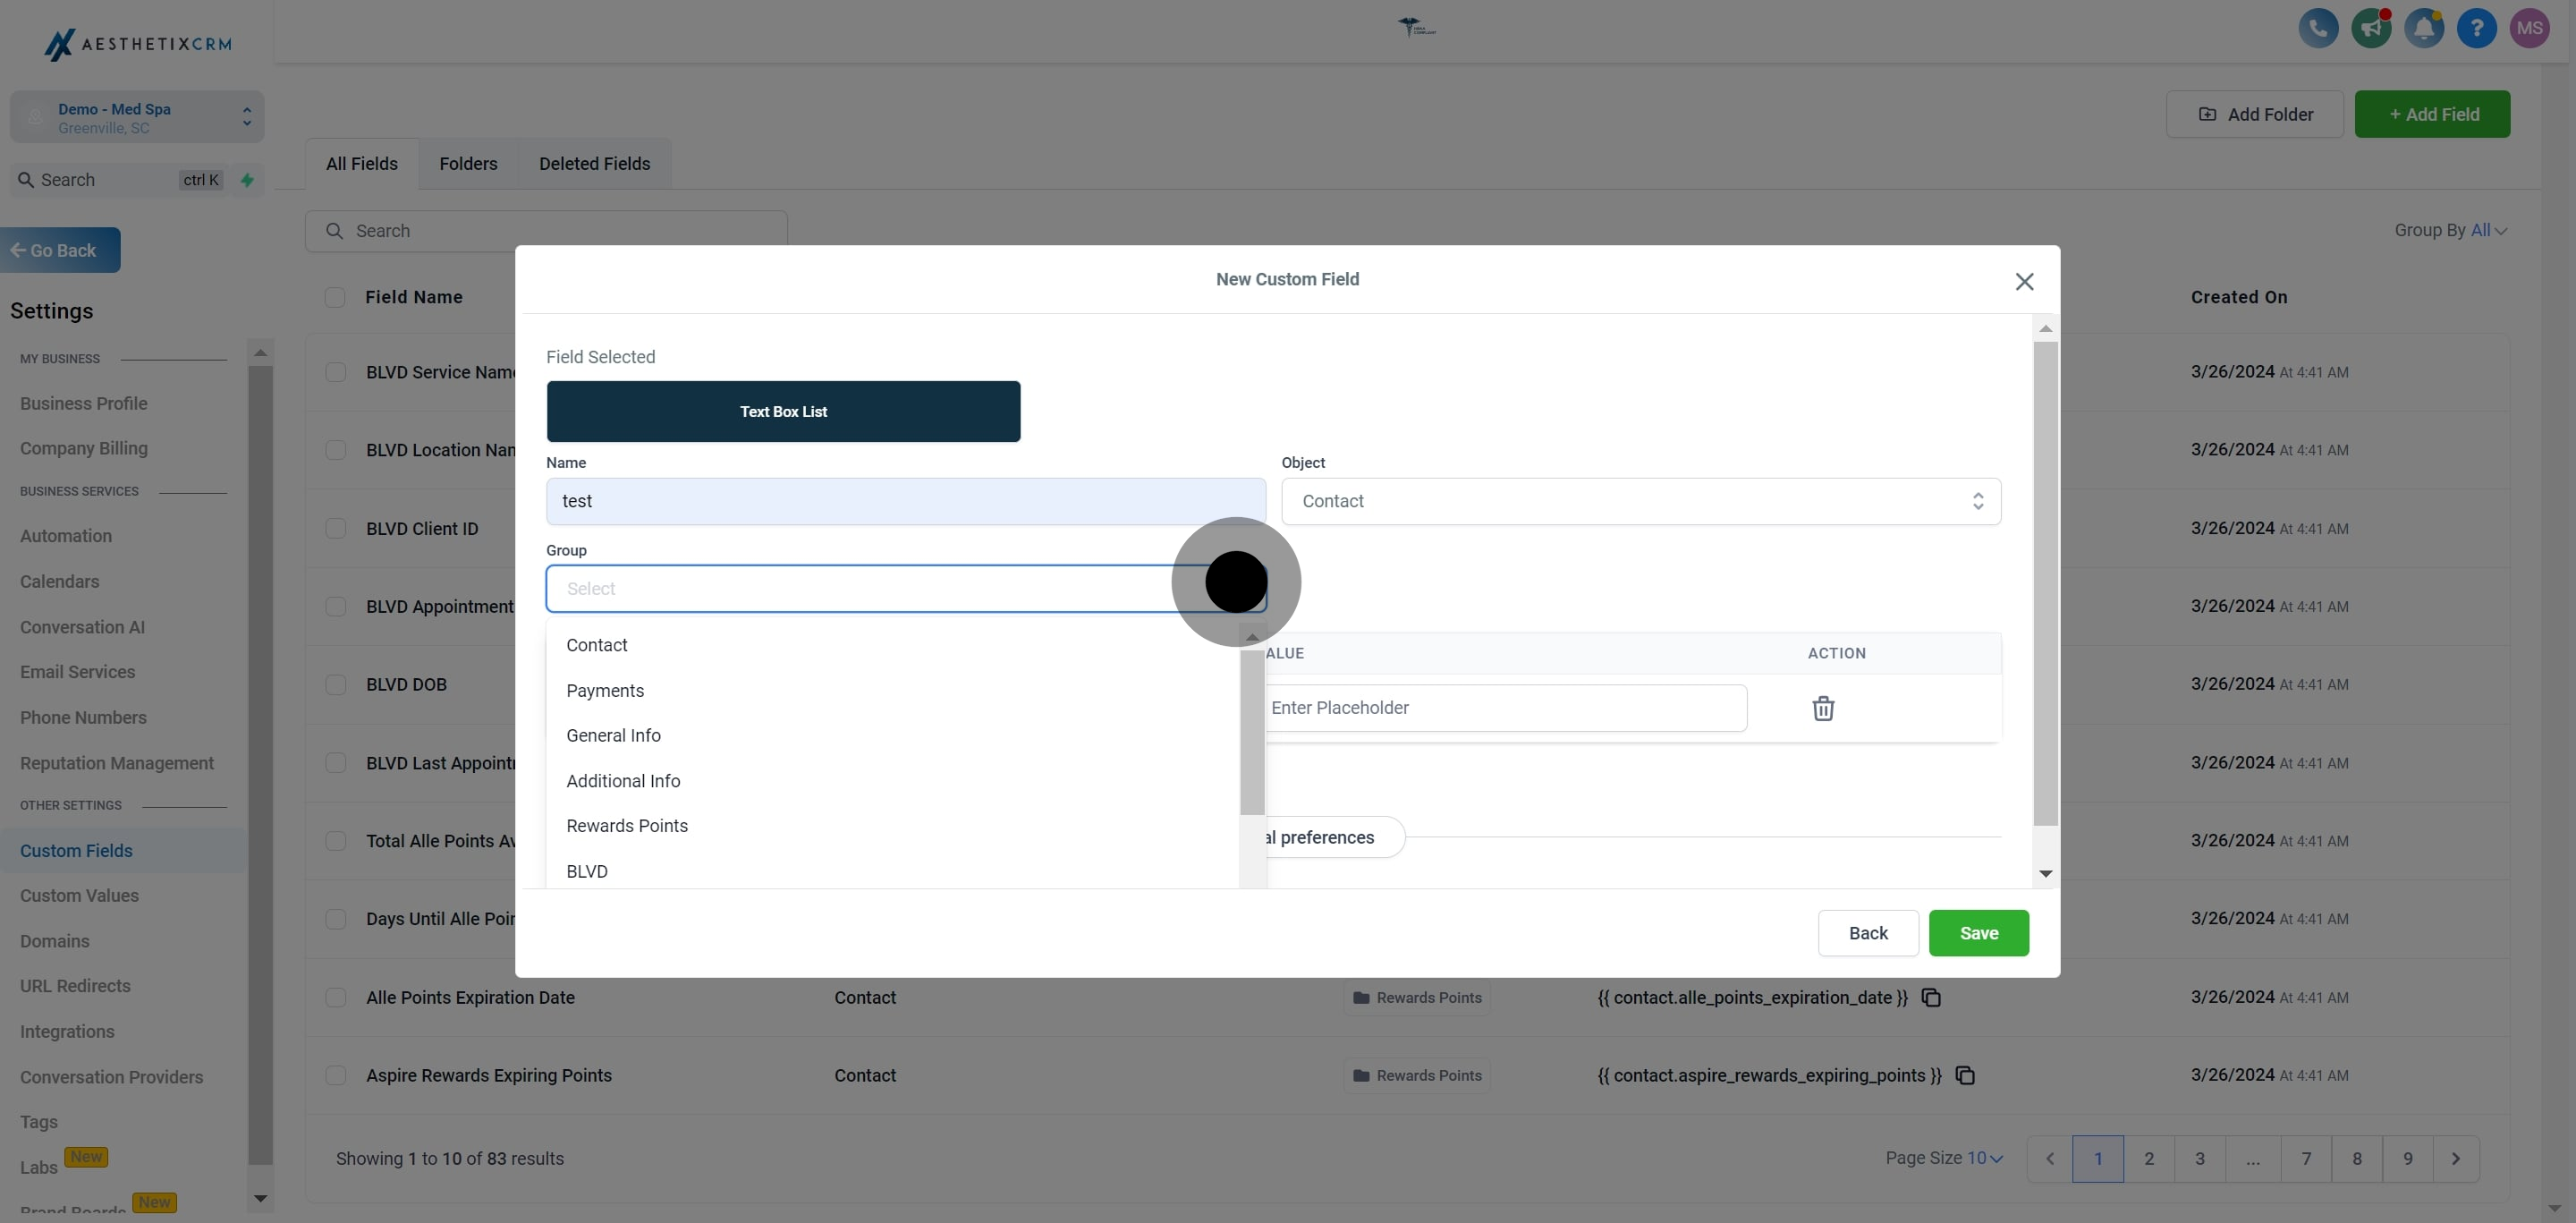The height and width of the screenshot is (1223, 2576).
Task: Choose Rewards Points from Group list
Action: (x=627, y=826)
